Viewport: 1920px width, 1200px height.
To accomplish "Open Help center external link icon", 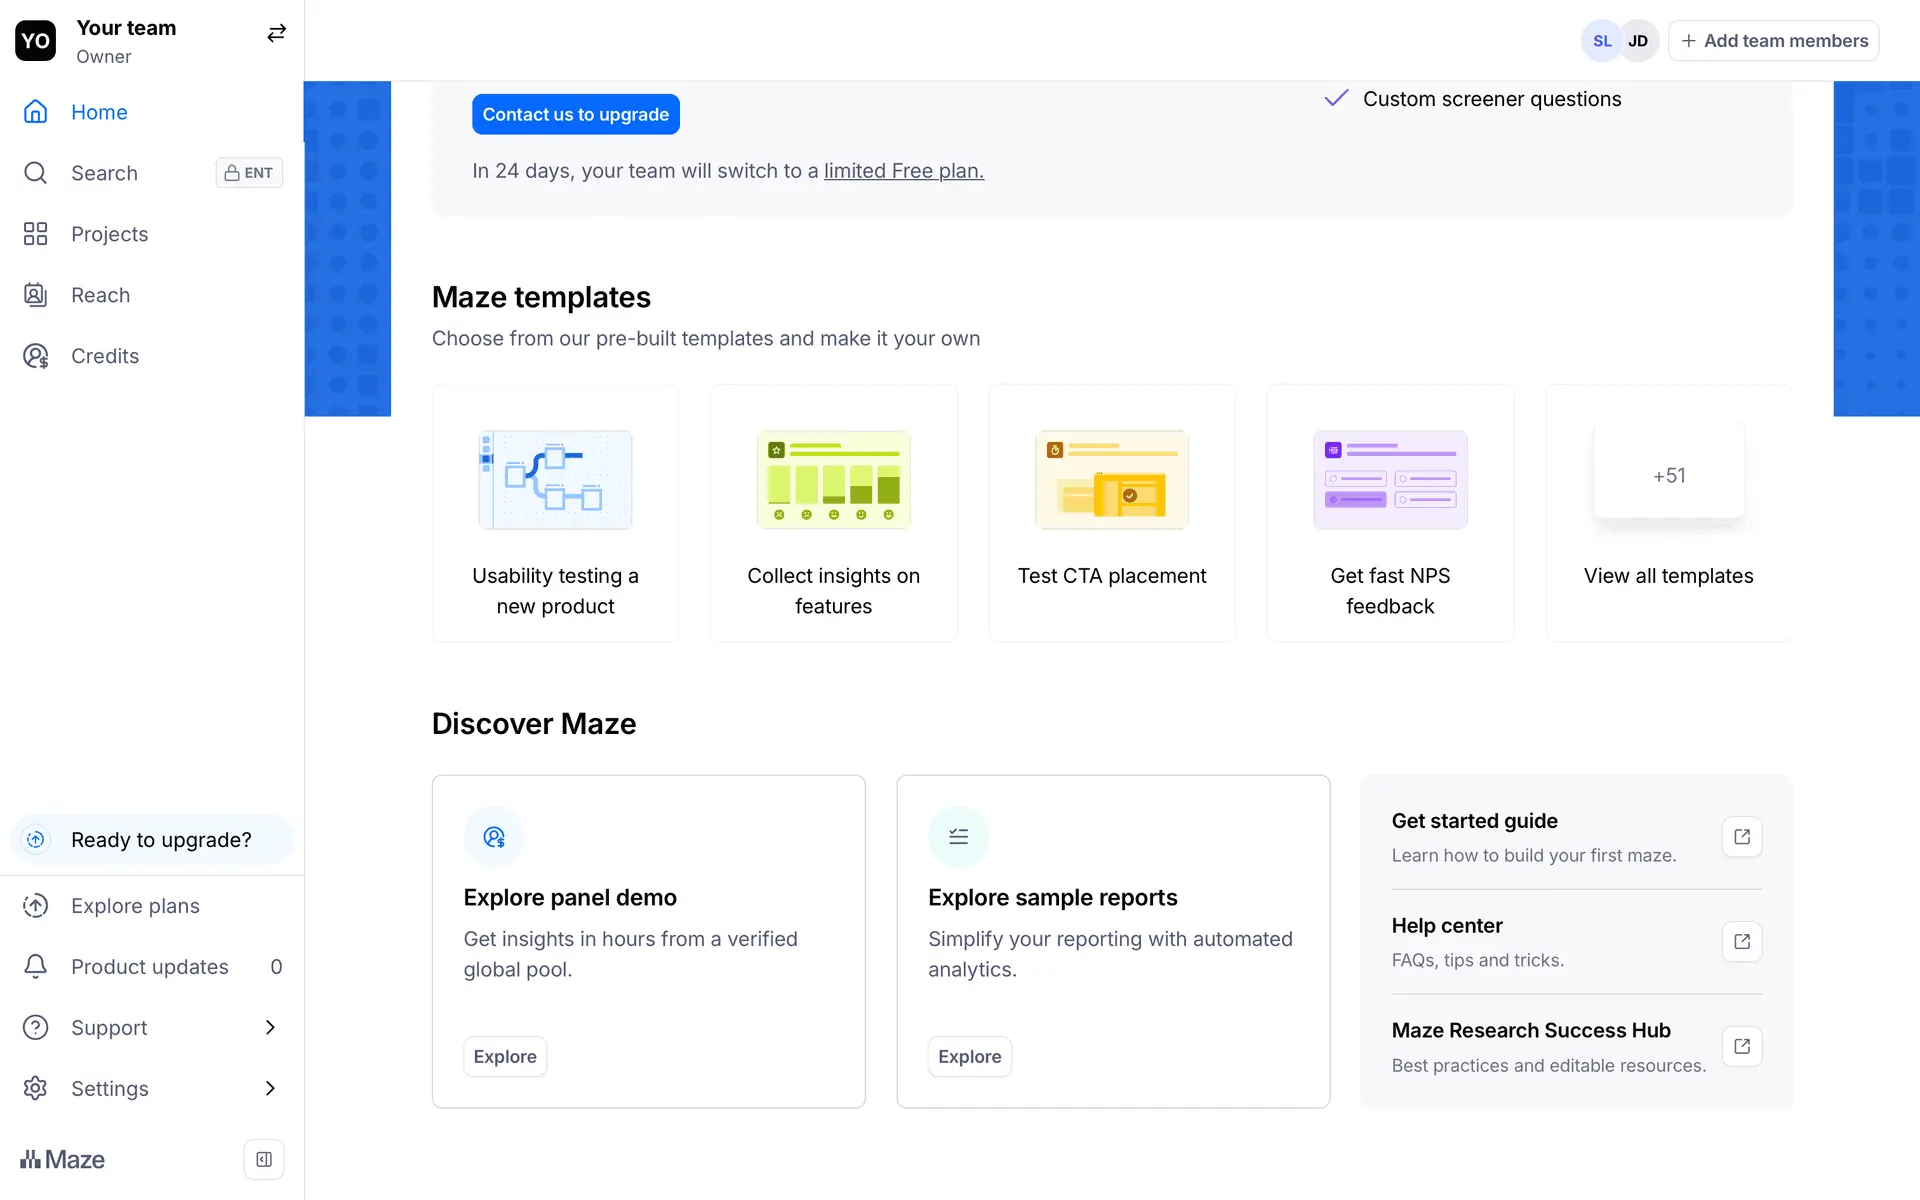I will coord(1741,942).
